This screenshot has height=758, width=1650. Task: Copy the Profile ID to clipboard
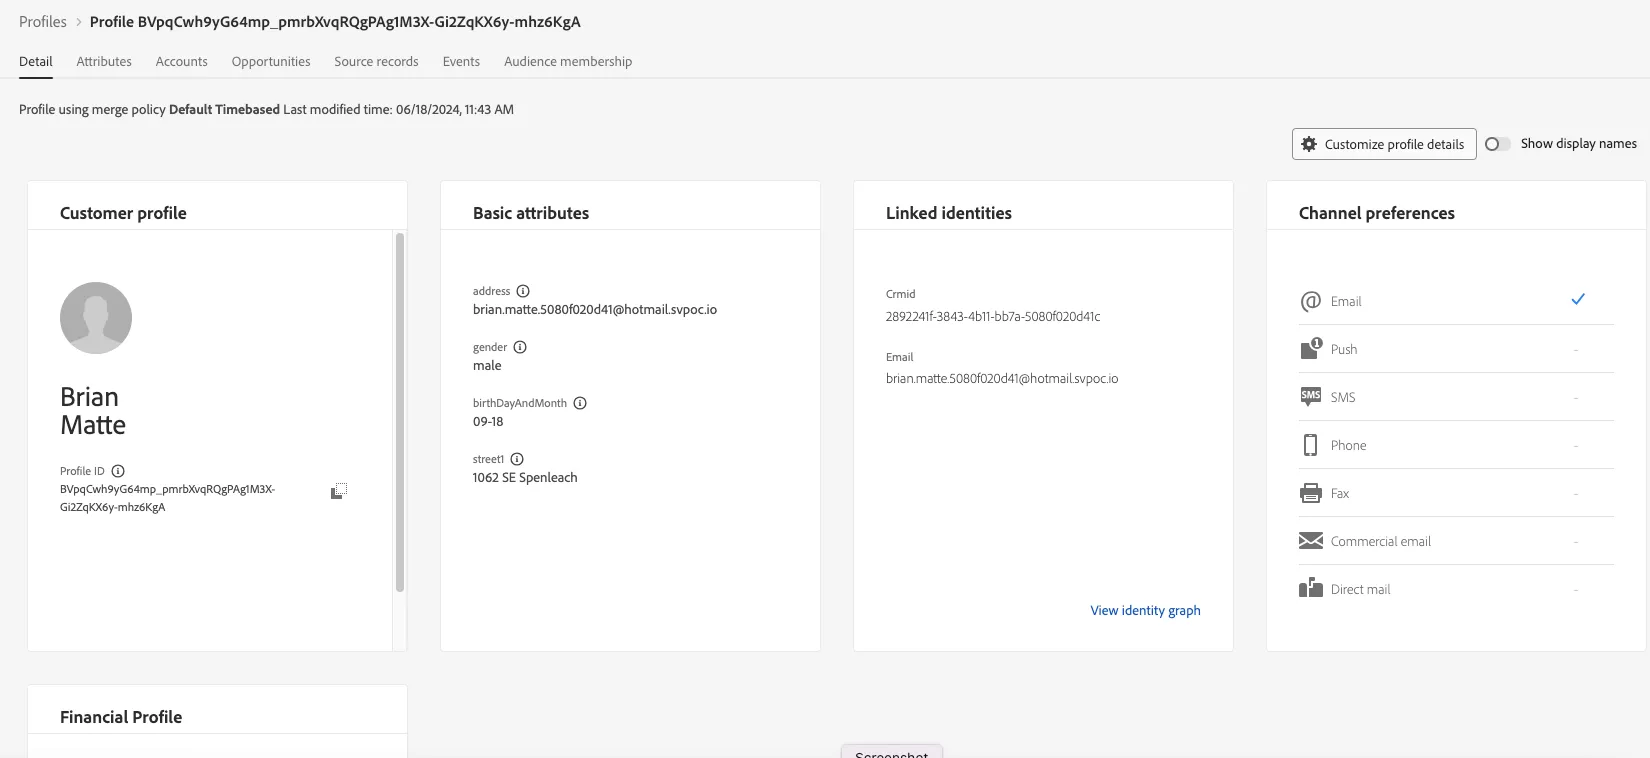pos(339,491)
